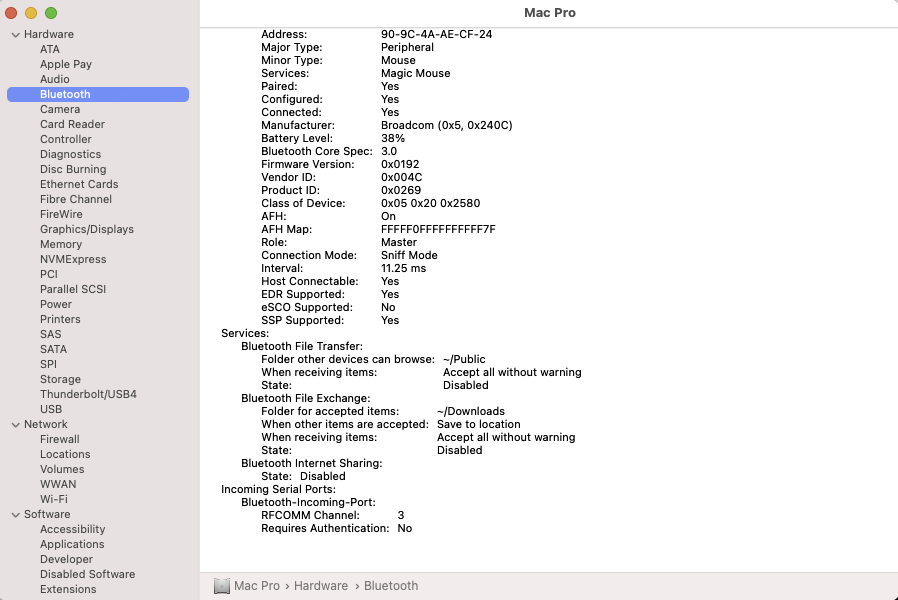Select ATA in the sidebar

point(50,49)
